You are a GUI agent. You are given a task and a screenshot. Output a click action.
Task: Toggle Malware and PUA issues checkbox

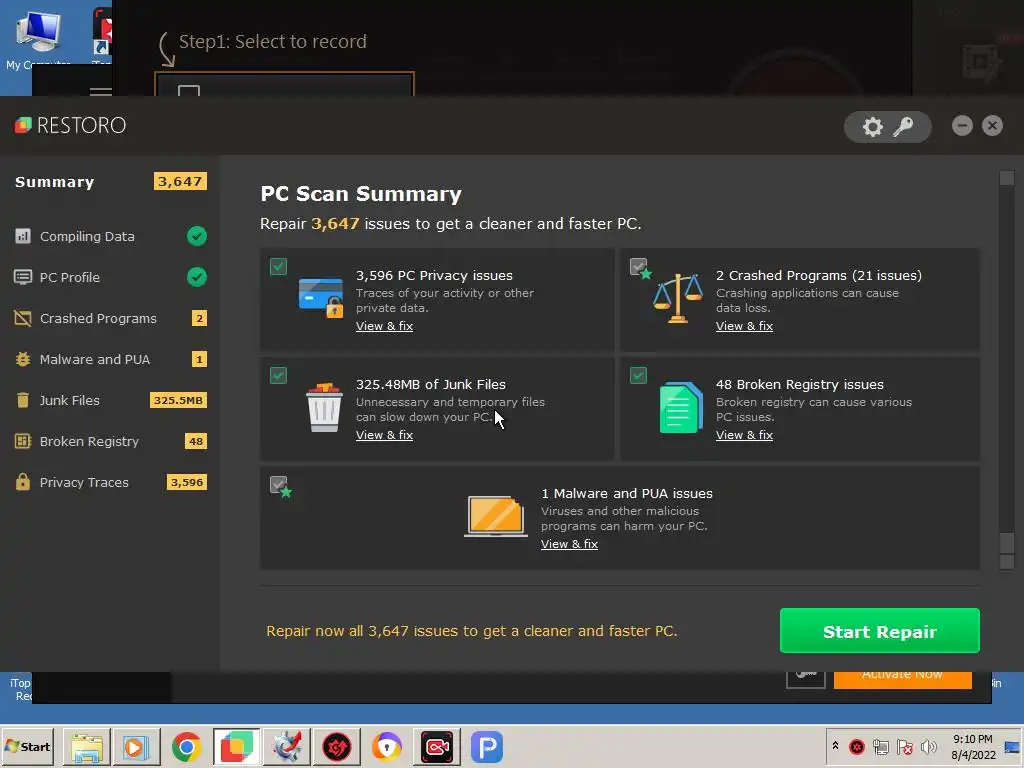pyautogui.click(x=278, y=485)
